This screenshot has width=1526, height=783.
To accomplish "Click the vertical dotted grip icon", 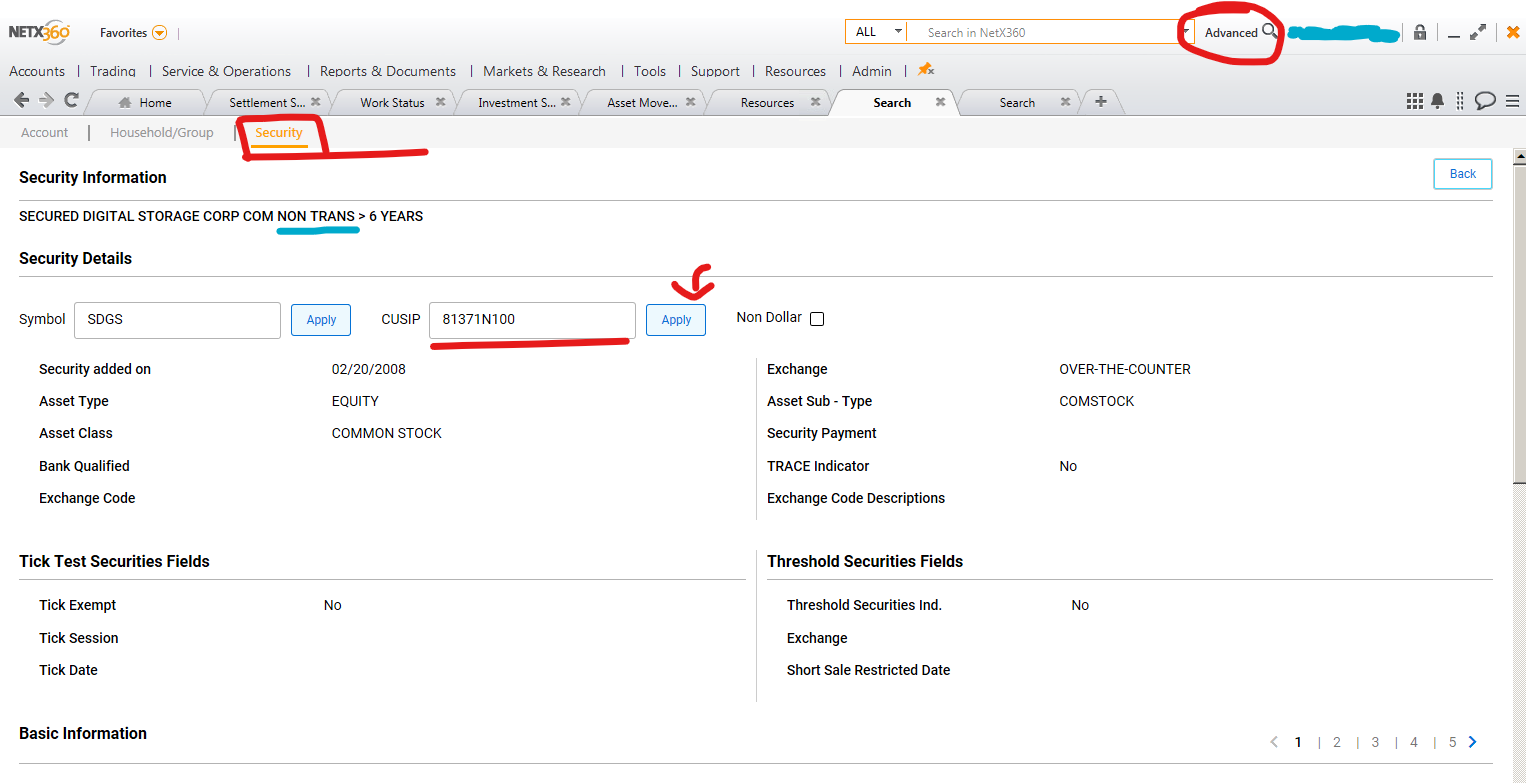I will click(1461, 101).
